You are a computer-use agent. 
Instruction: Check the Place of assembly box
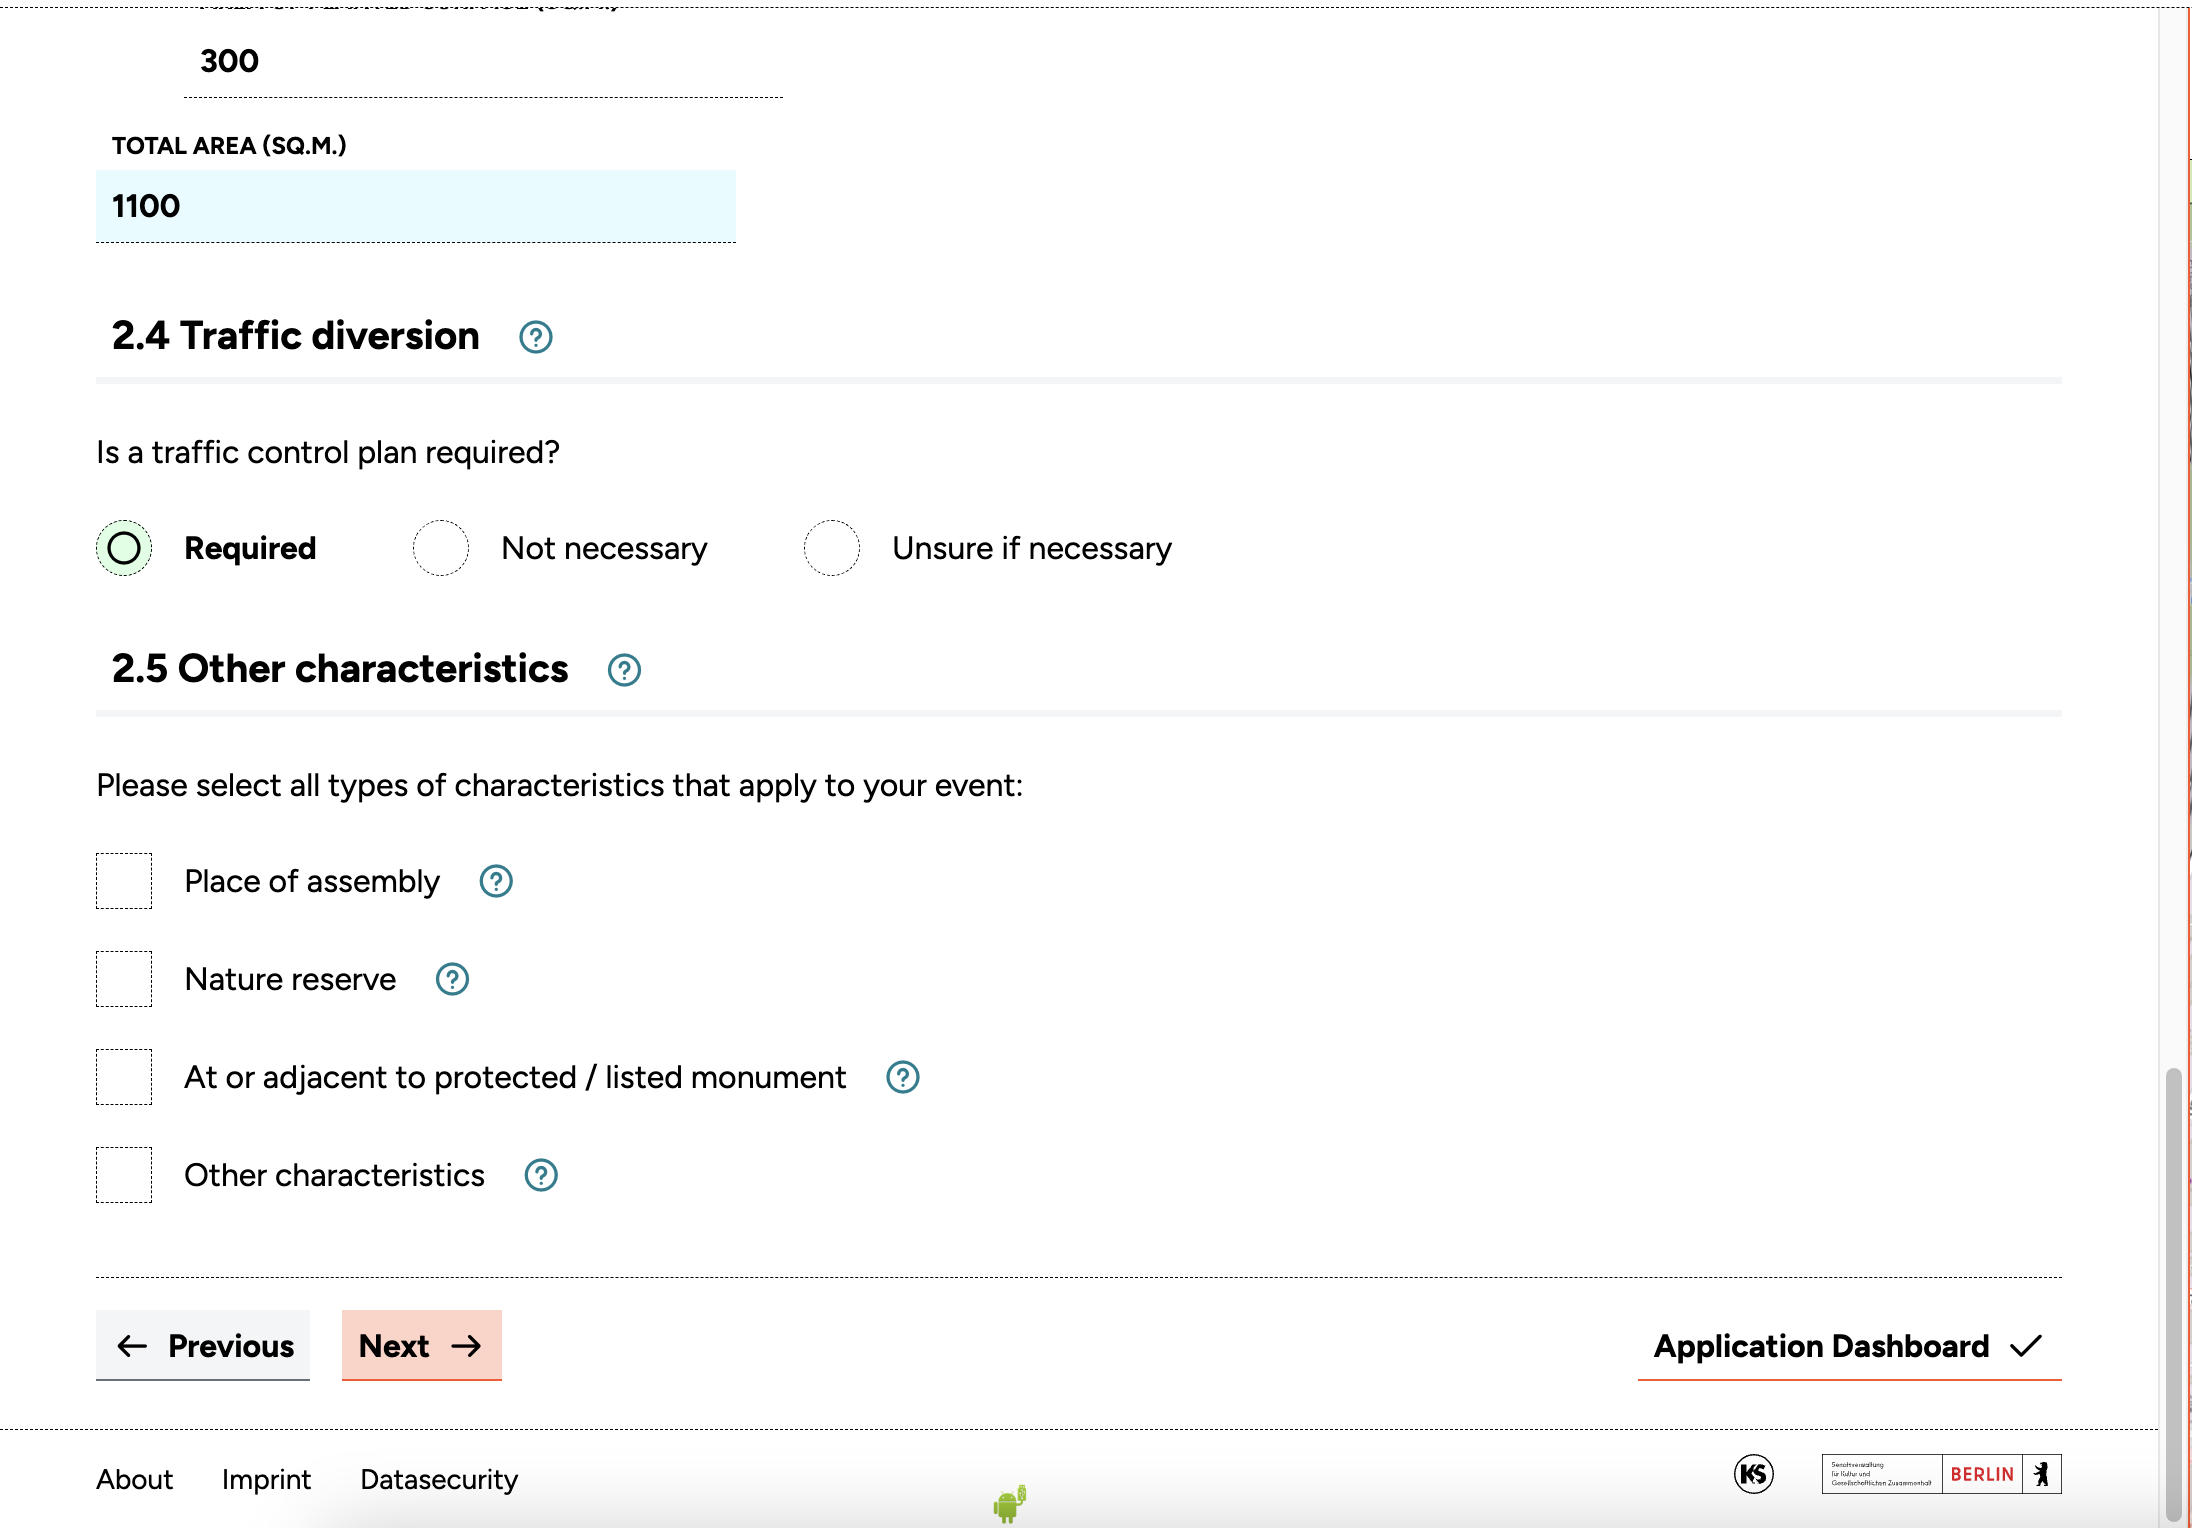coord(124,881)
